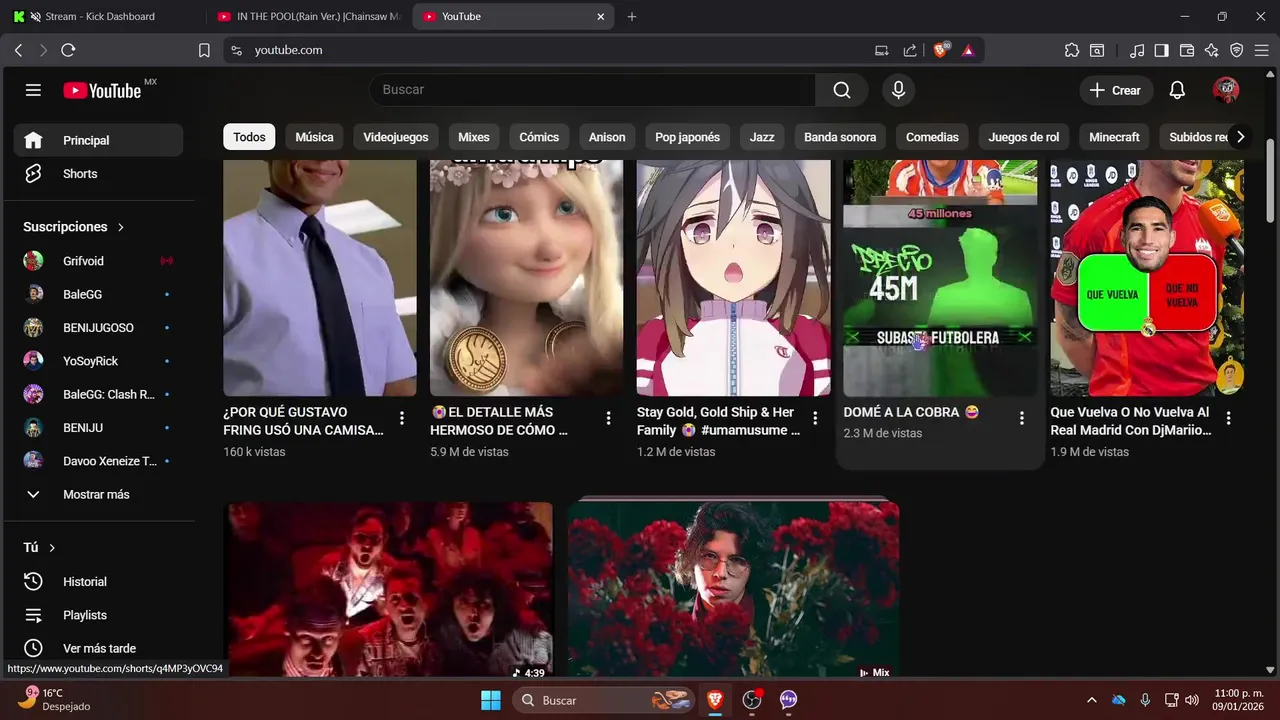This screenshot has height=720, width=1280.
Task: Click the Crear button
Action: (1116, 90)
